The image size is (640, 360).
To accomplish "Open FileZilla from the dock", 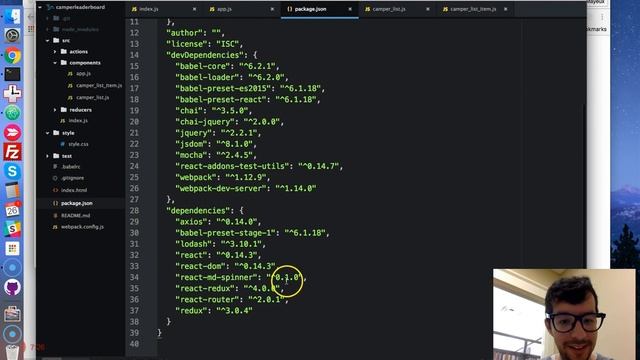I will click(12, 152).
